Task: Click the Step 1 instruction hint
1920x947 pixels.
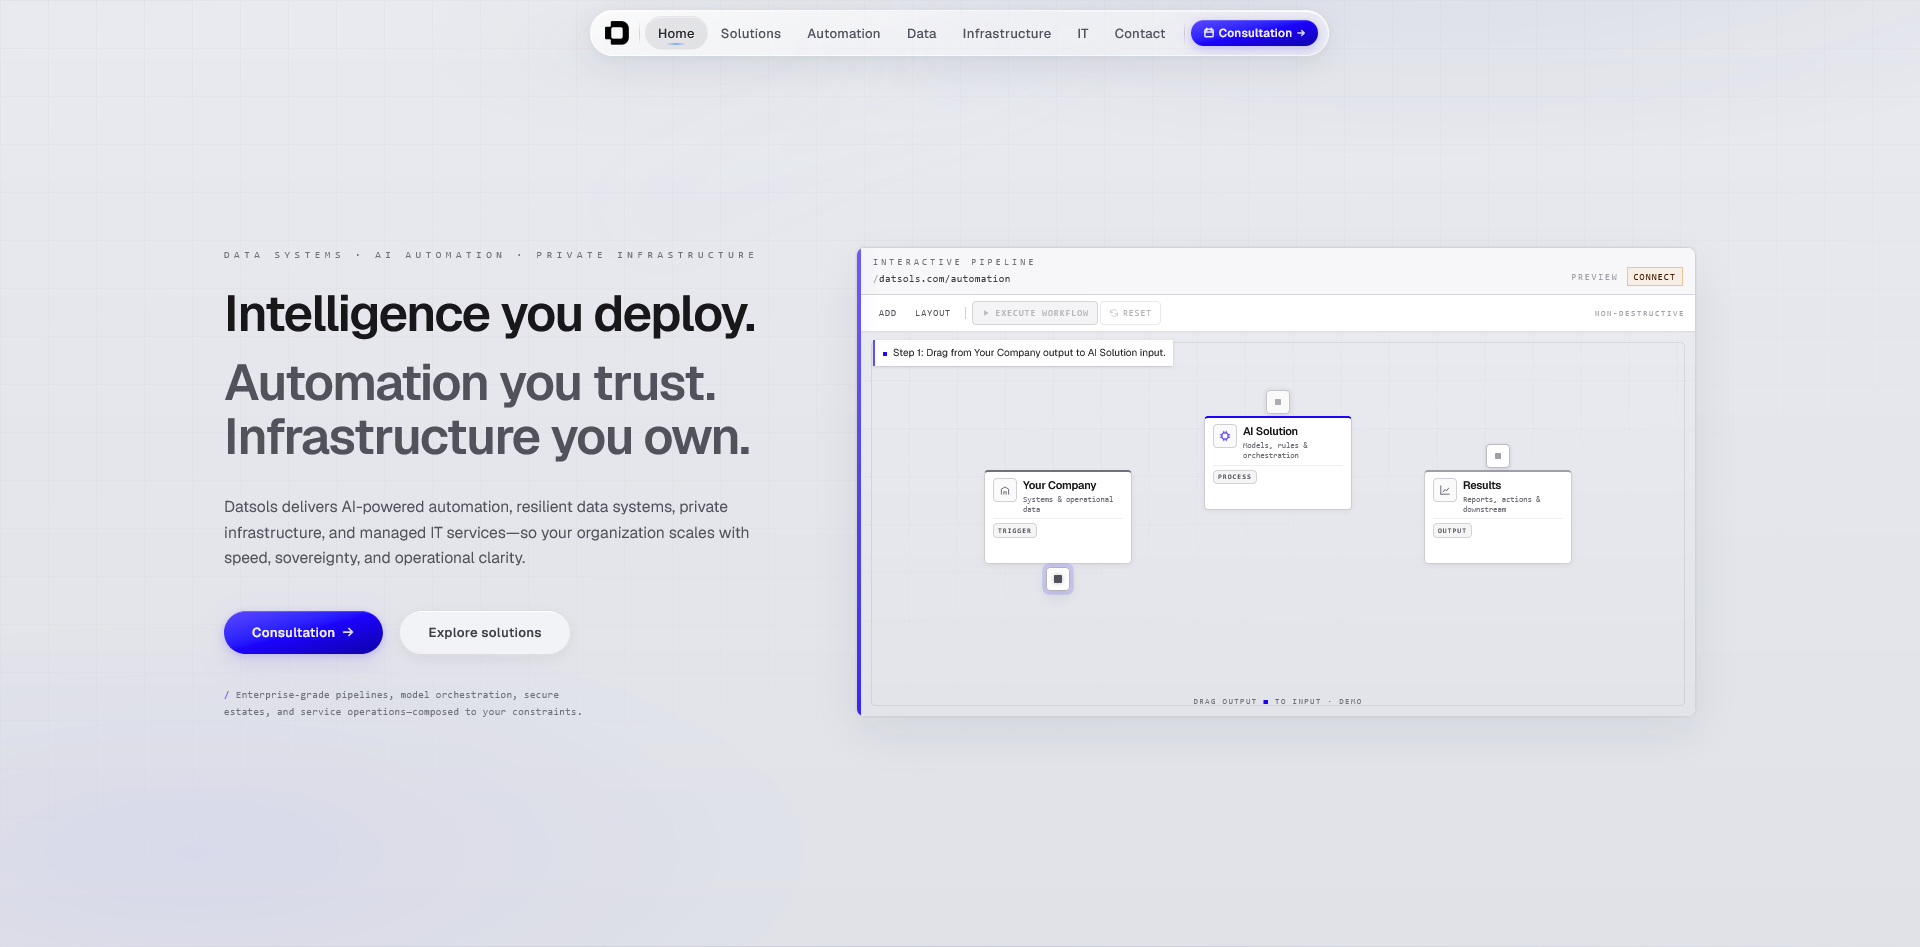Action: pyautogui.click(x=1023, y=353)
